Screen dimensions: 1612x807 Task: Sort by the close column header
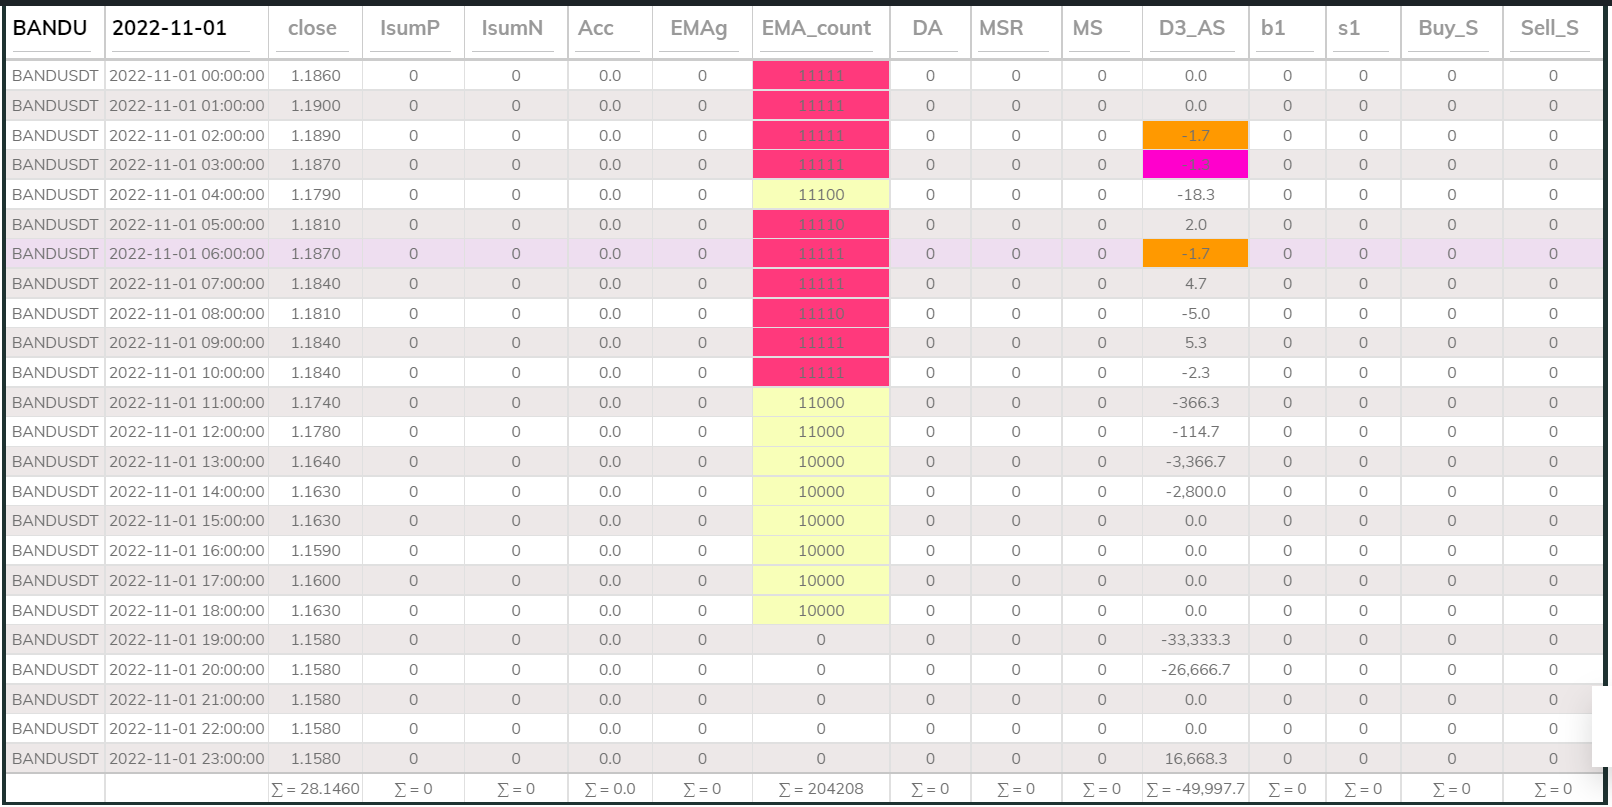coord(313,29)
